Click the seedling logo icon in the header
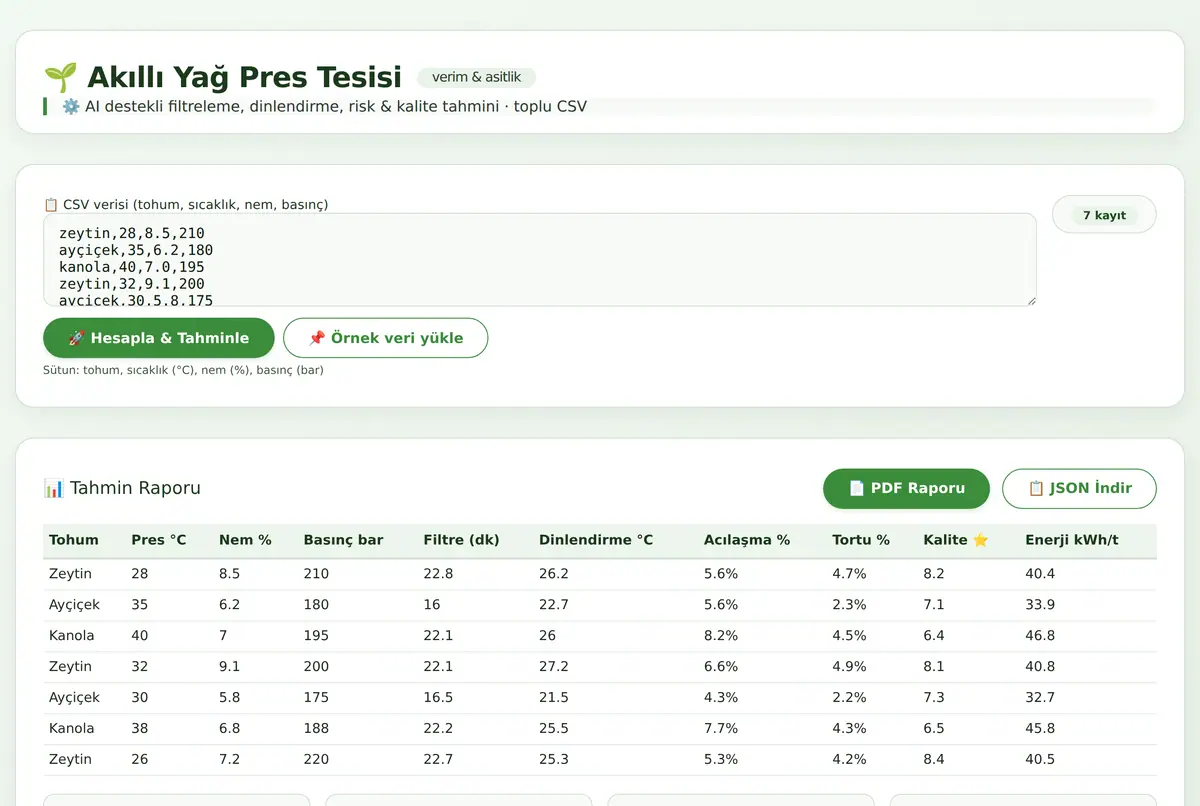1200x806 pixels. pos(60,77)
